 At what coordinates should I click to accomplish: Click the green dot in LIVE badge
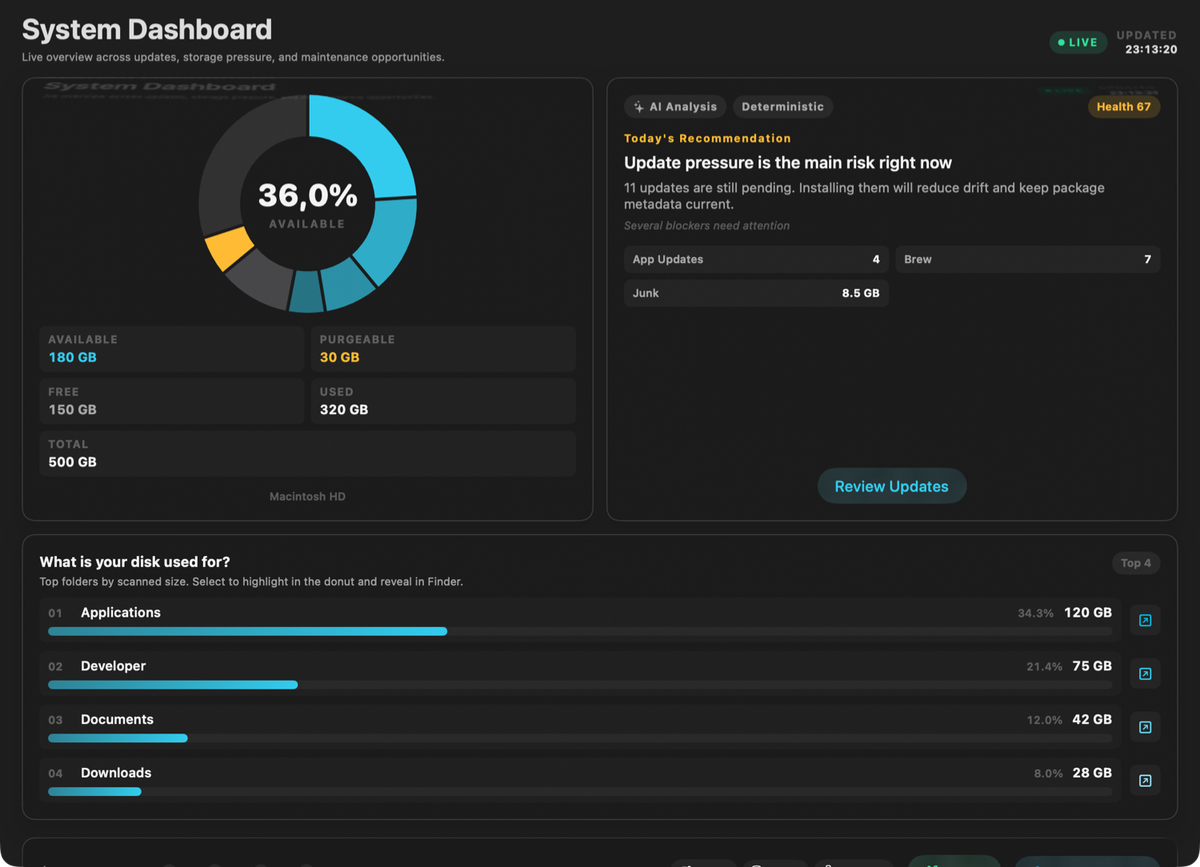(x=1062, y=43)
